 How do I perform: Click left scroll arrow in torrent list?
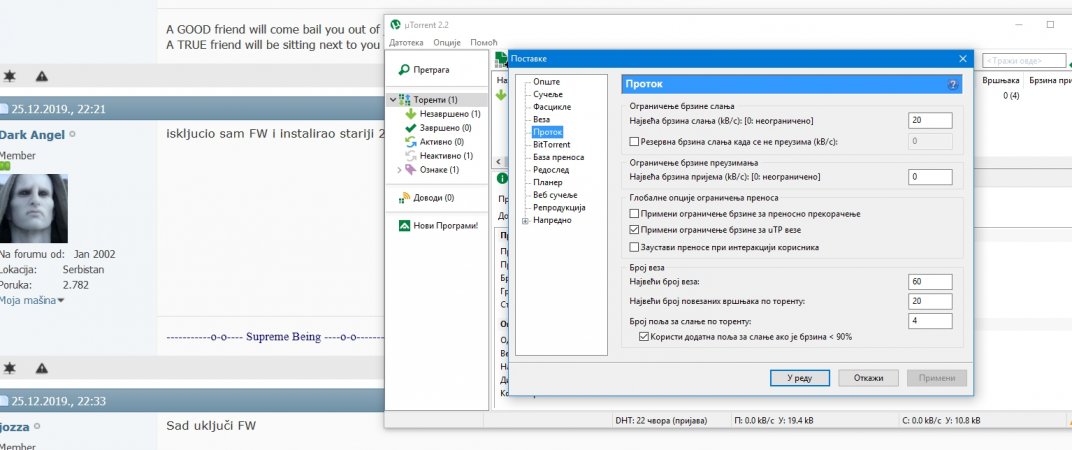point(498,162)
